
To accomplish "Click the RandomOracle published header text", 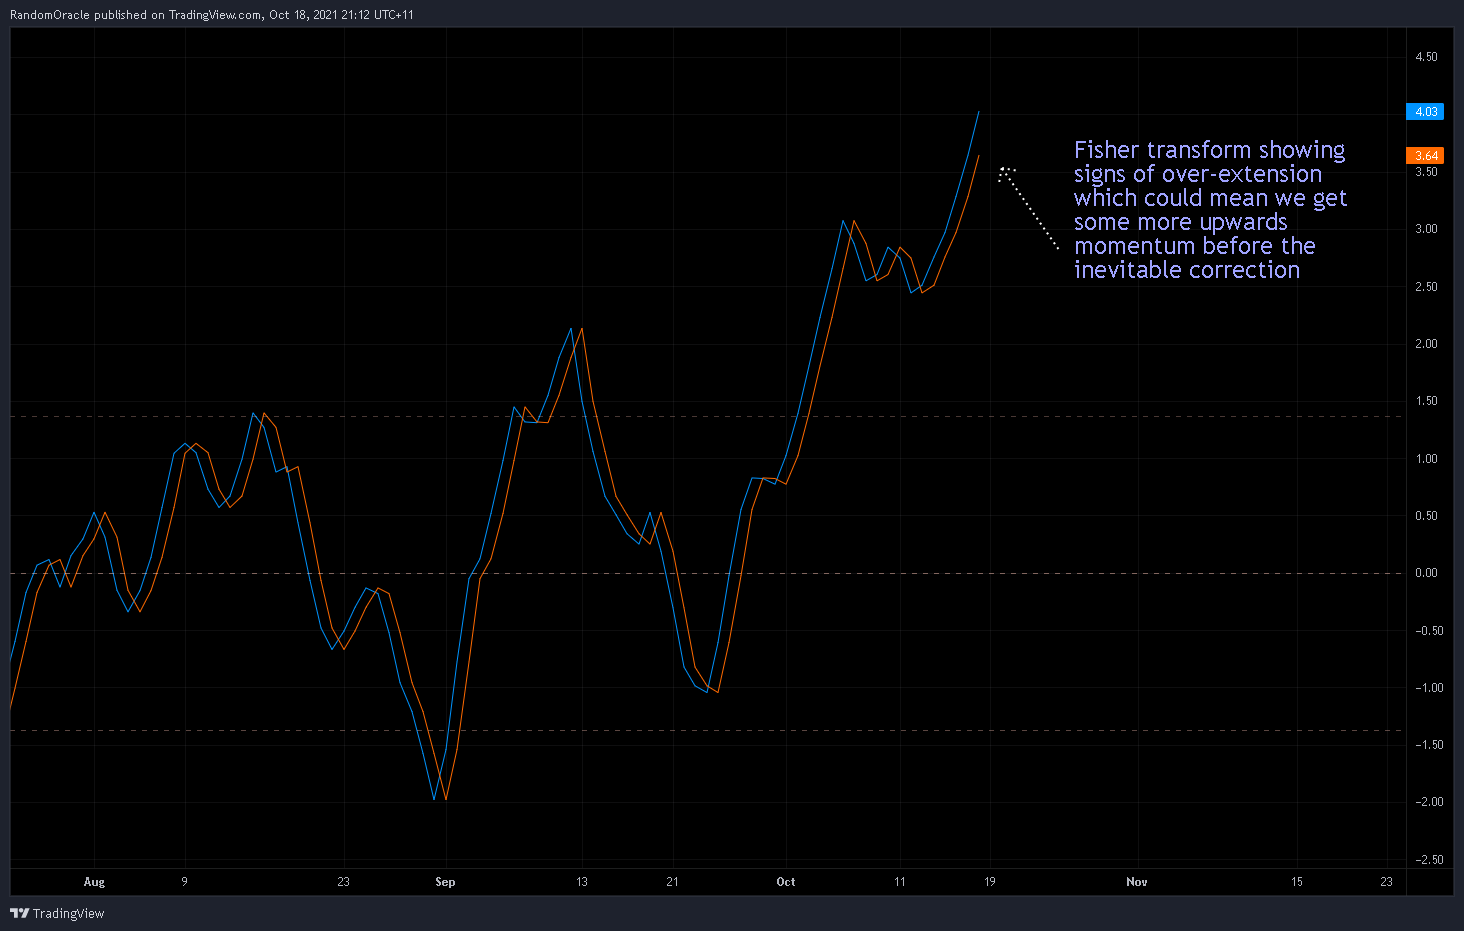I will point(212,15).
